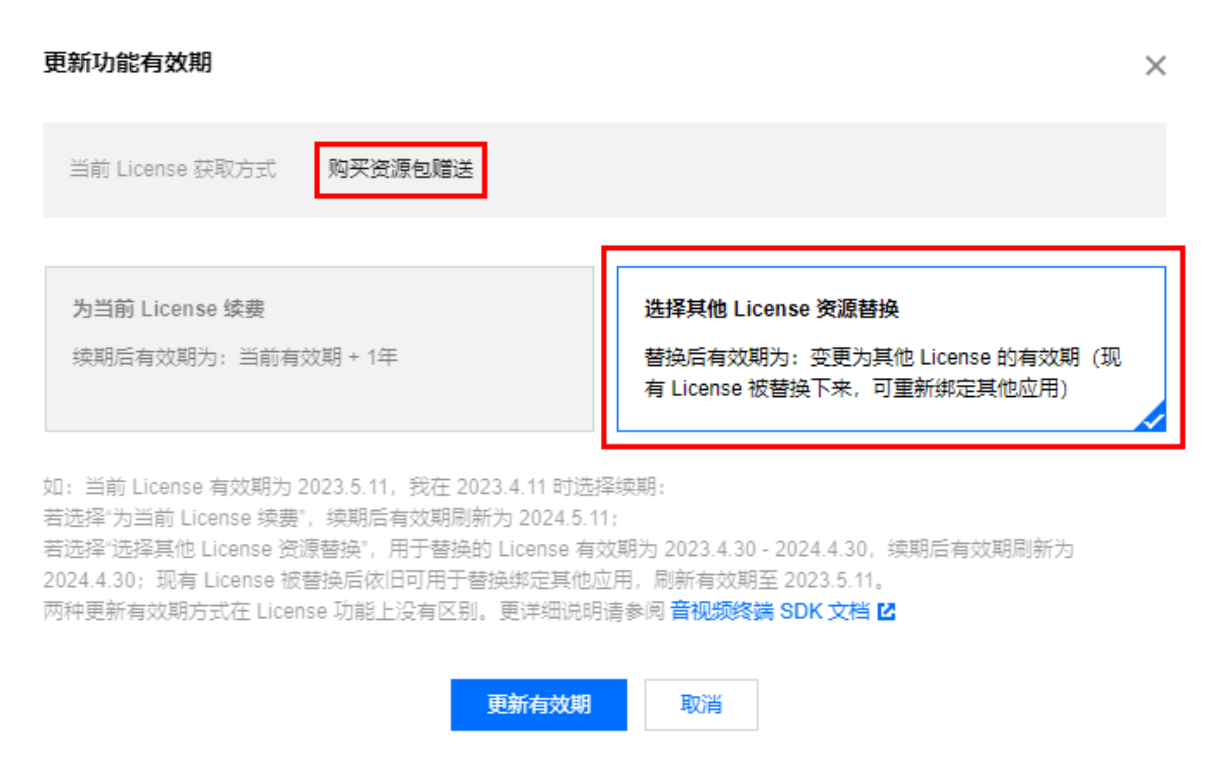
Task: Click the external-link icon after SDK 文档
Action: [886, 611]
